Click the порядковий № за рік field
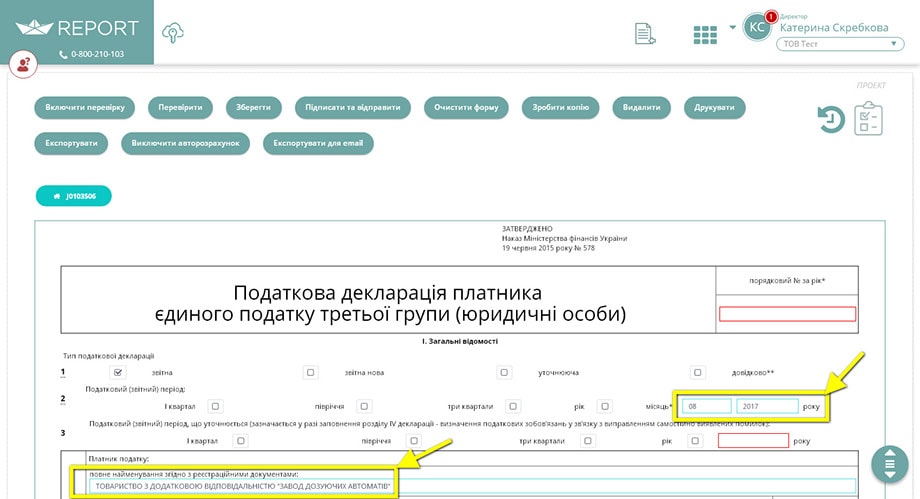920x499 pixels. coord(787,314)
